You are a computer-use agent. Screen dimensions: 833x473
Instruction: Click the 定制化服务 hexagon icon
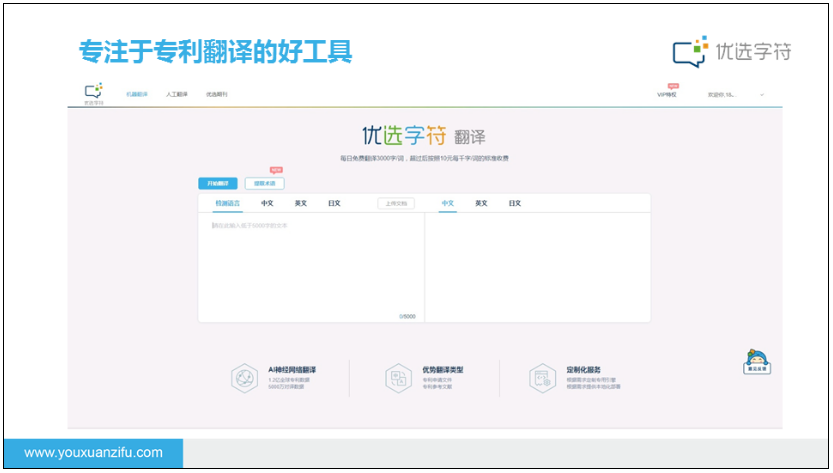543,378
